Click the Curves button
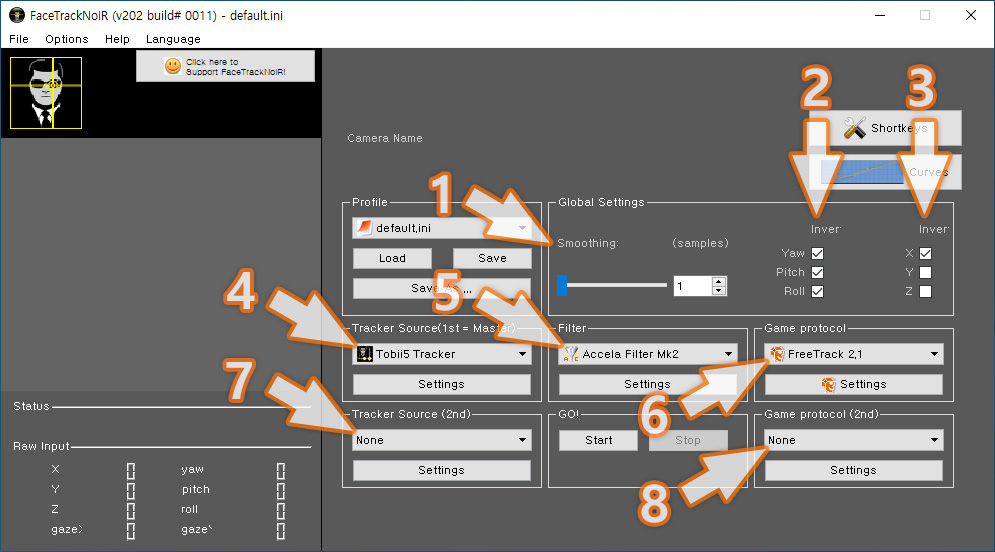Screen dimensions: 995x552 pyautogui.click(x=885, y=172)
